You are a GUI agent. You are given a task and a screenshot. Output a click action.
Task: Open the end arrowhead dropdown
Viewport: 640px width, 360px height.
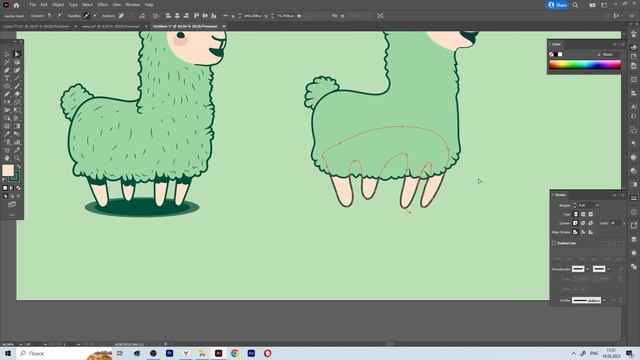point(609,269)
